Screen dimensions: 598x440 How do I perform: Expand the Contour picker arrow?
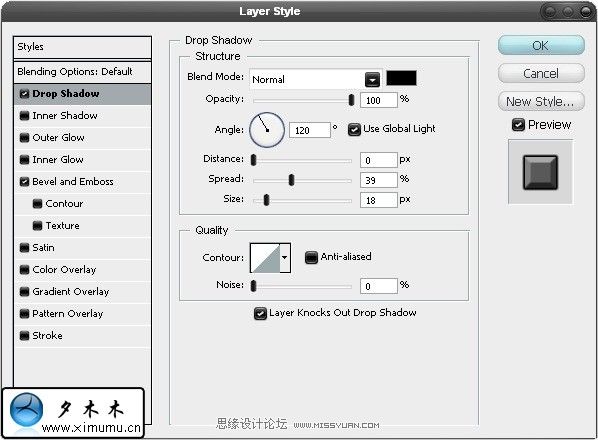285,258
